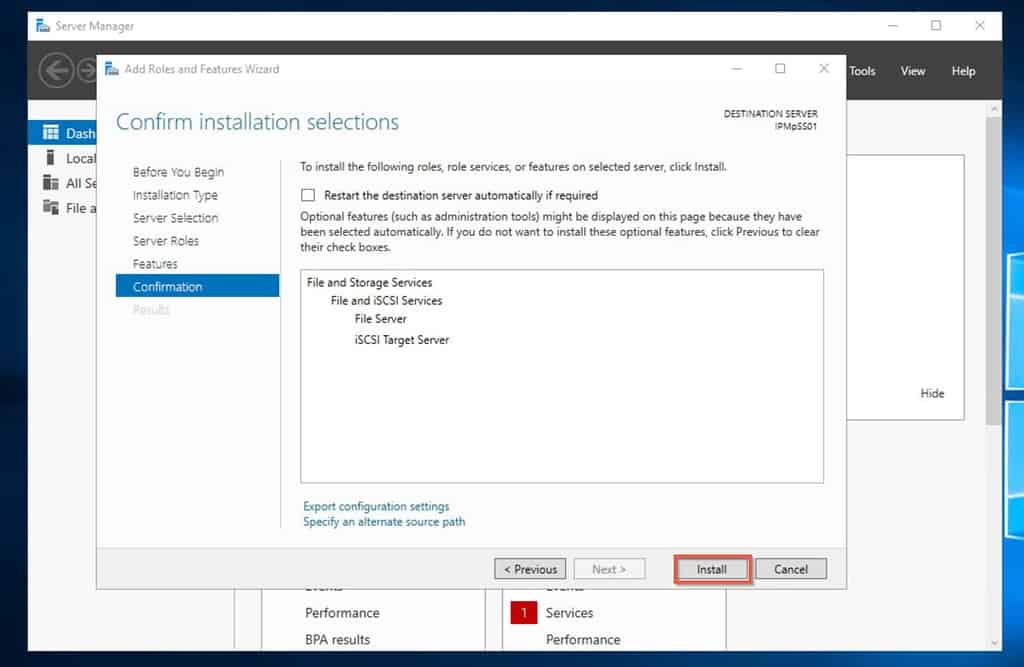Go to the Server Roles step
This screenshot has width=1024, height=667.
pyautogui.click(x=165, y=240)
